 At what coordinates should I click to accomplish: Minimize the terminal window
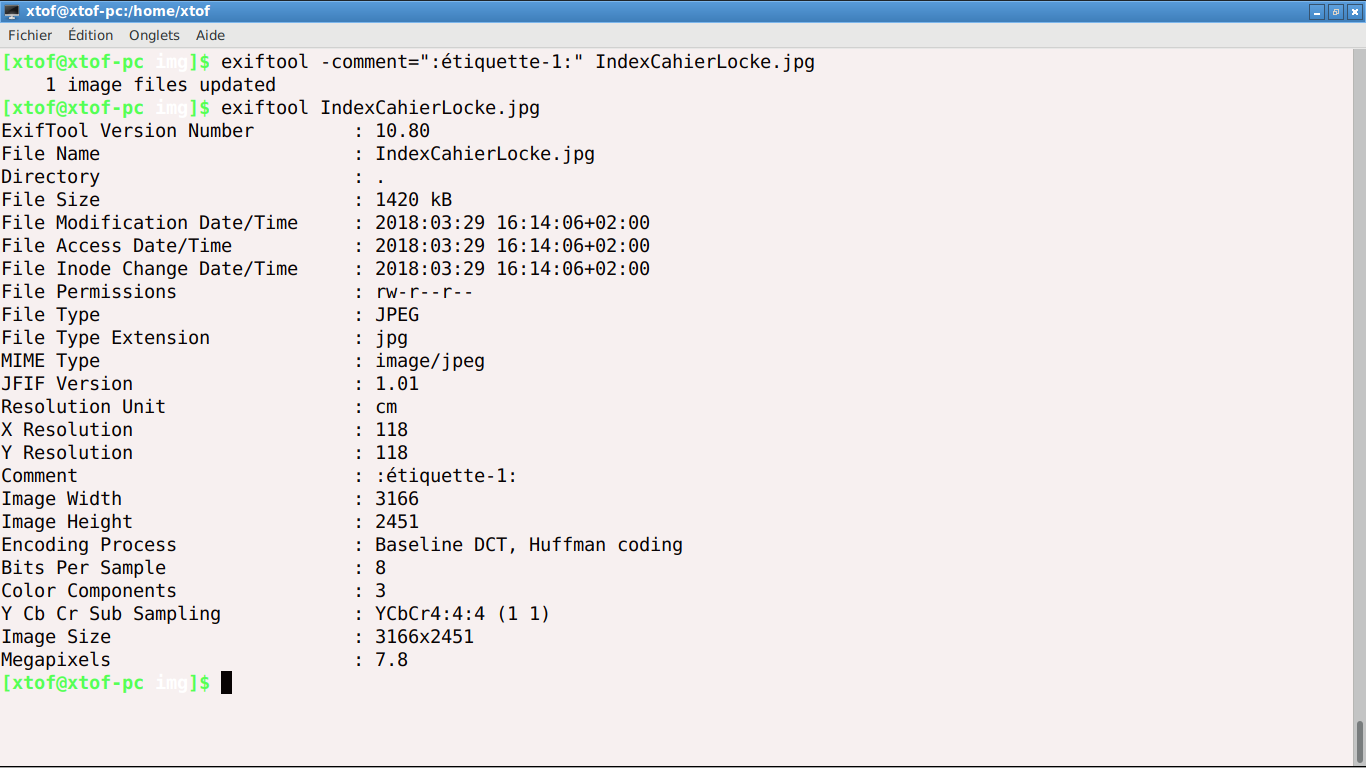1317,11
